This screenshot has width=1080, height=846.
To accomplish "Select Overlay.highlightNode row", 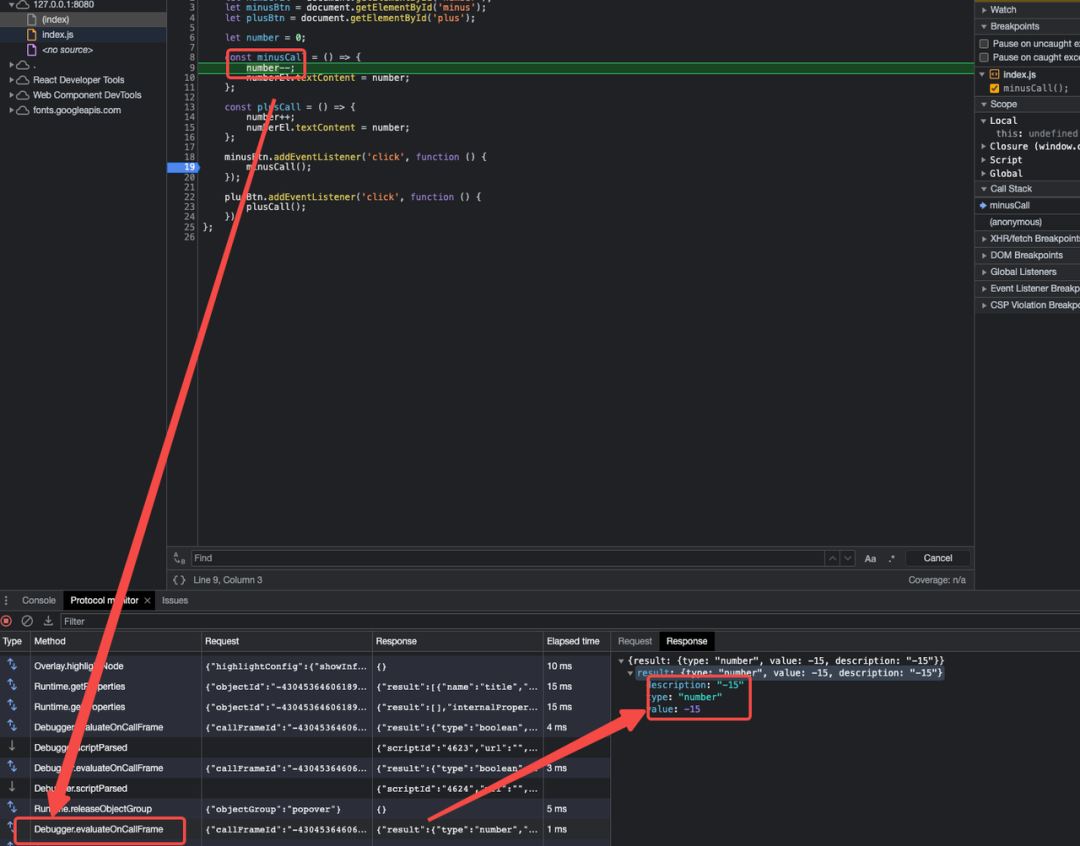I will [x=305, y=666].
